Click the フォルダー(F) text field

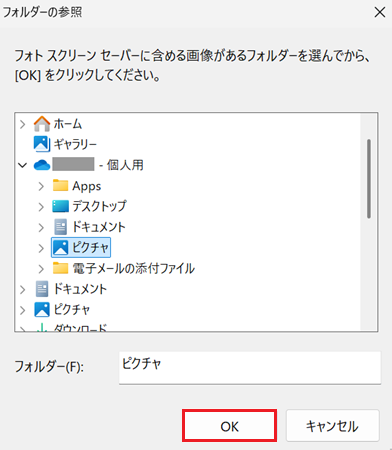tap(250, 368)
